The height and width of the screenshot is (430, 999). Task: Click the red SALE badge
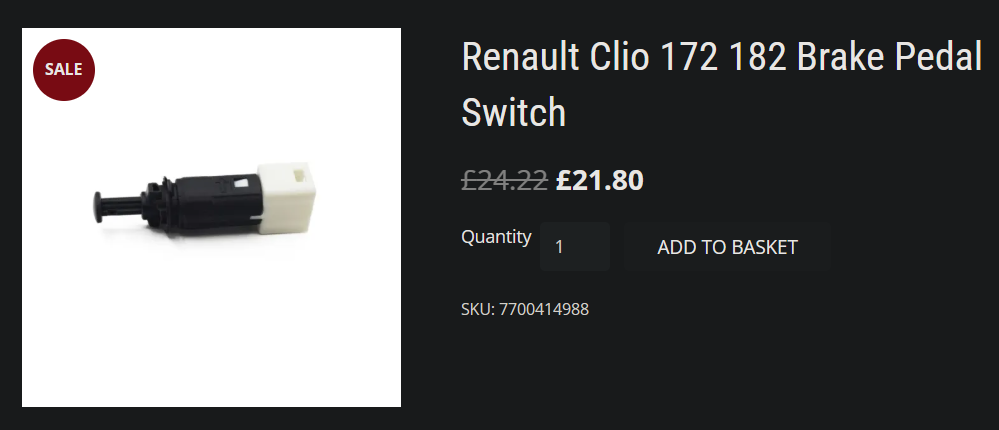click(x=63, y=70)
